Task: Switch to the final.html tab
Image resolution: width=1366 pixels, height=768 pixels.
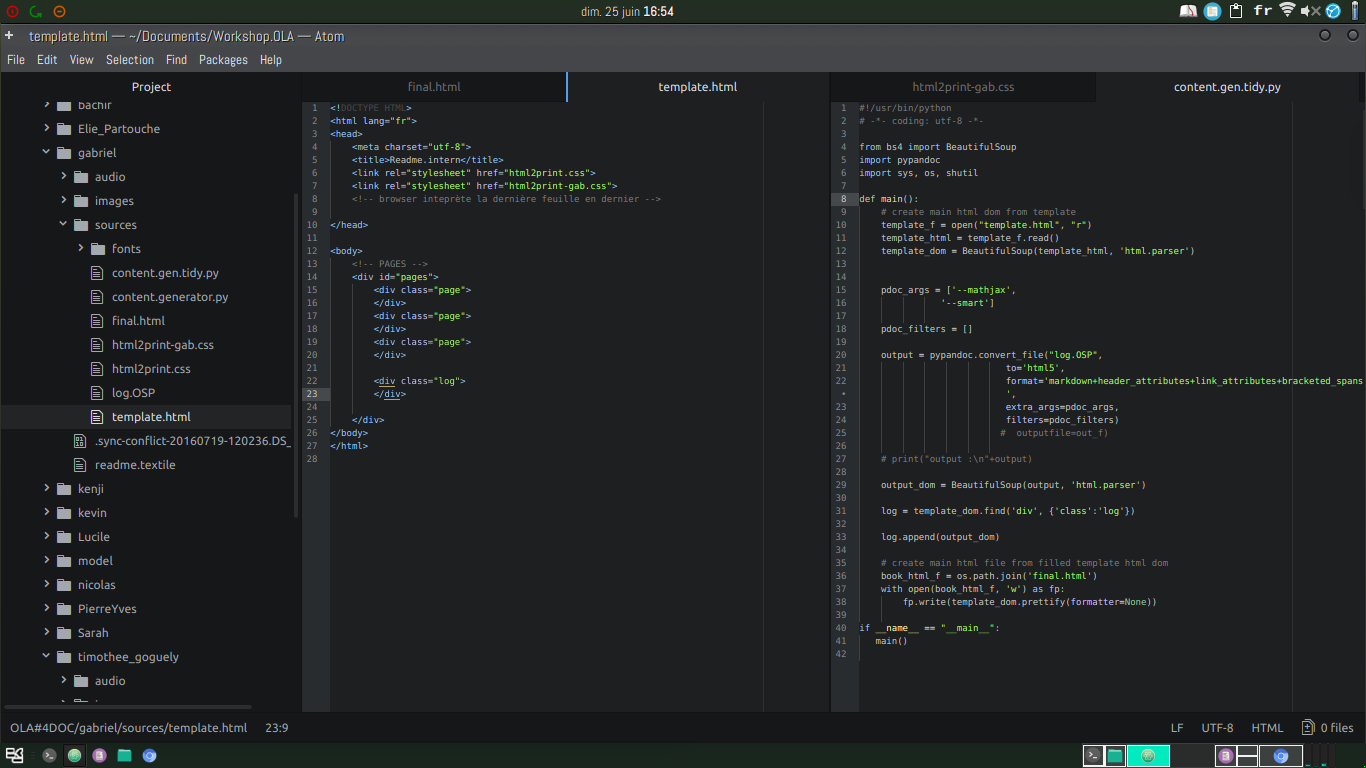Action: (x=434, y=87)
